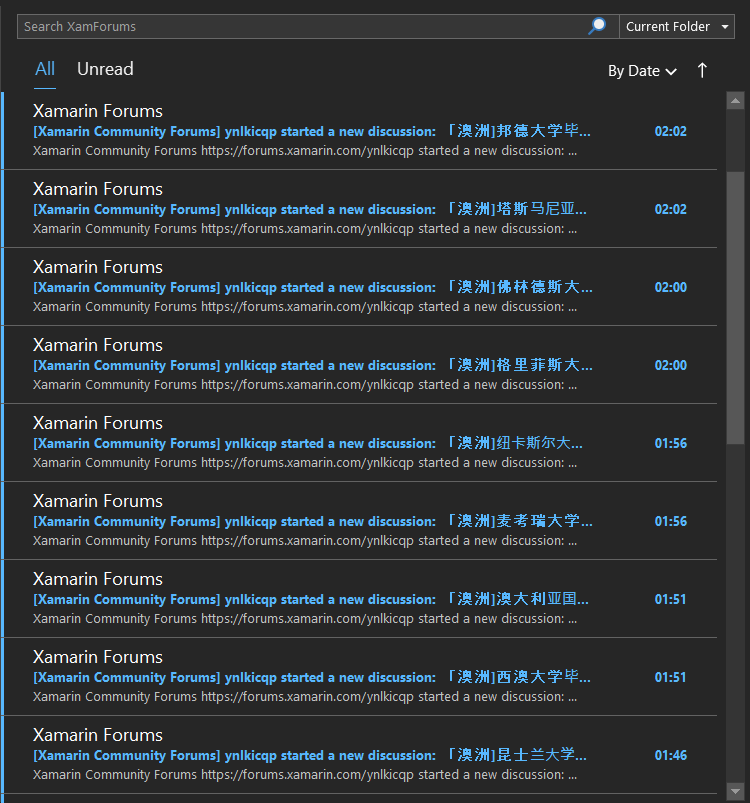Switch to the Unread tab

click(105, 69)
